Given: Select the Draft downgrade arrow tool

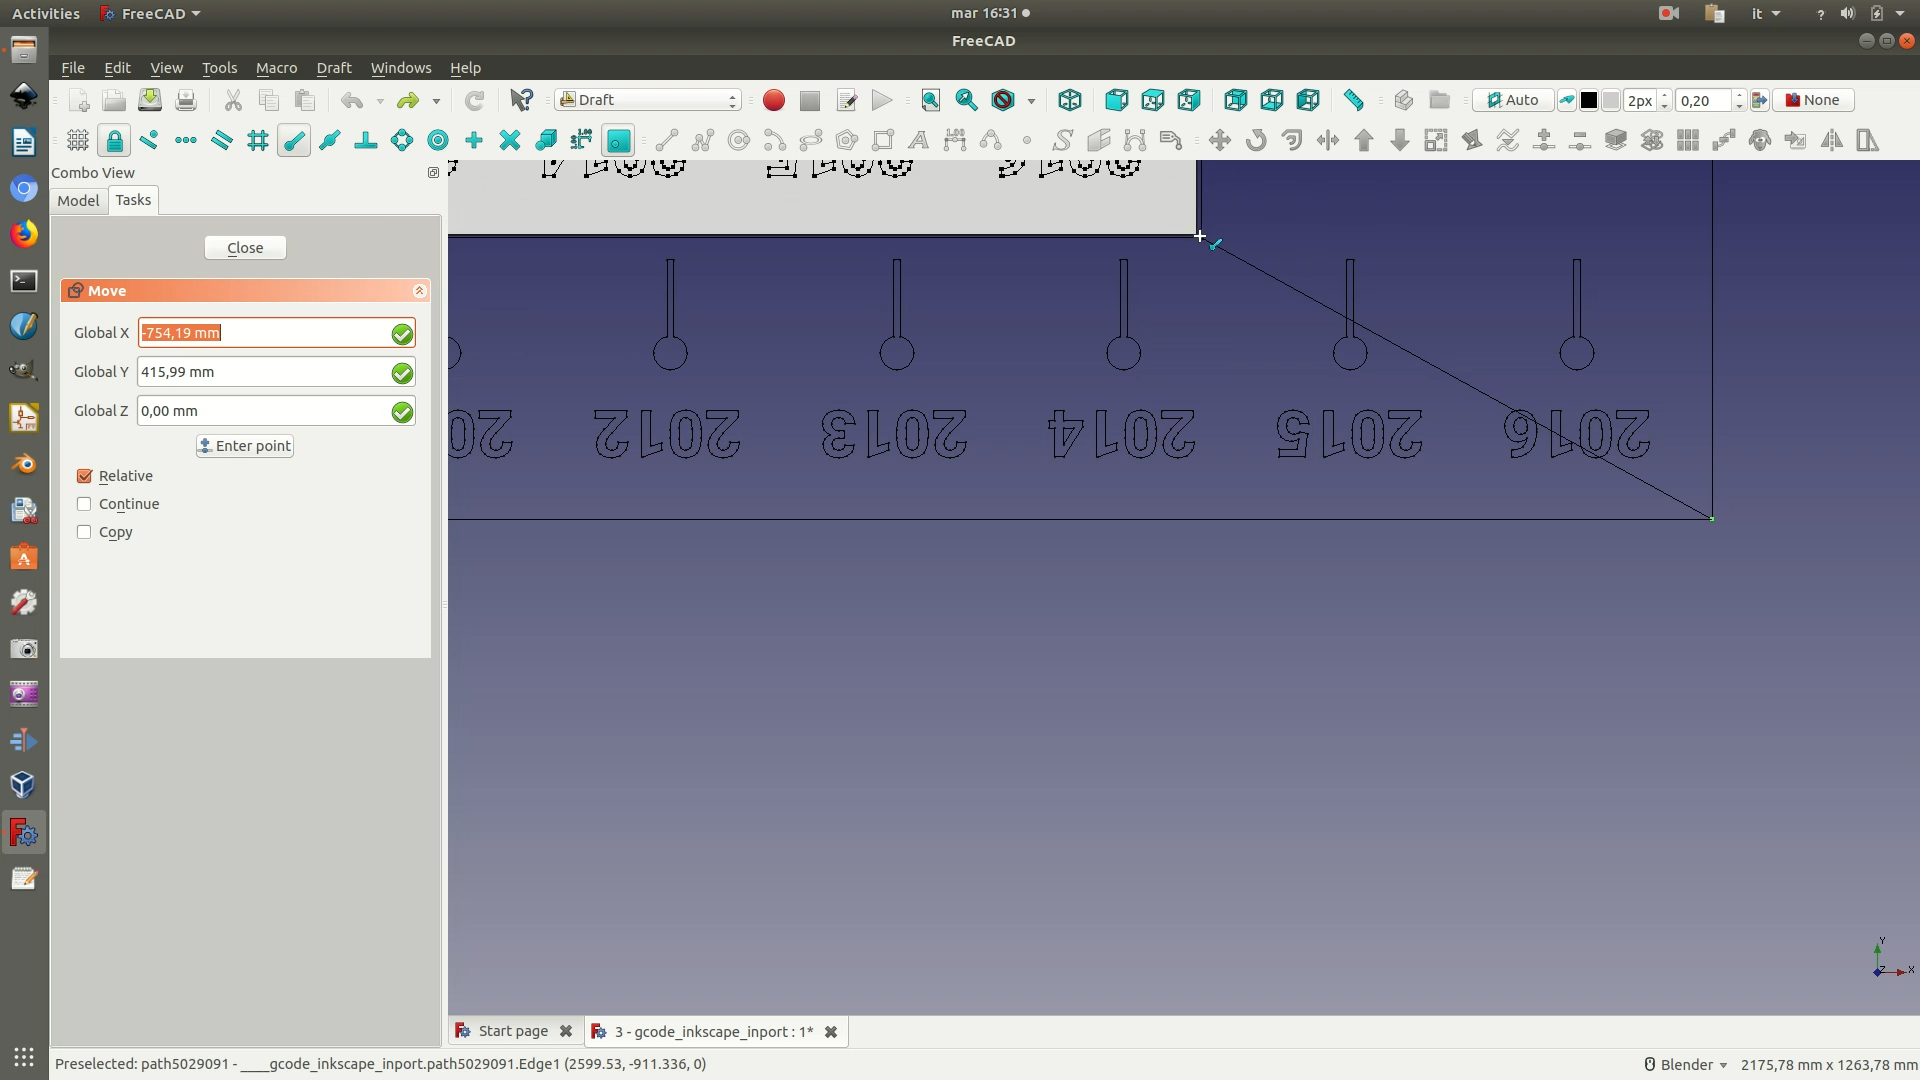Looking at the screenshot, I should (x=1400, y=140).
